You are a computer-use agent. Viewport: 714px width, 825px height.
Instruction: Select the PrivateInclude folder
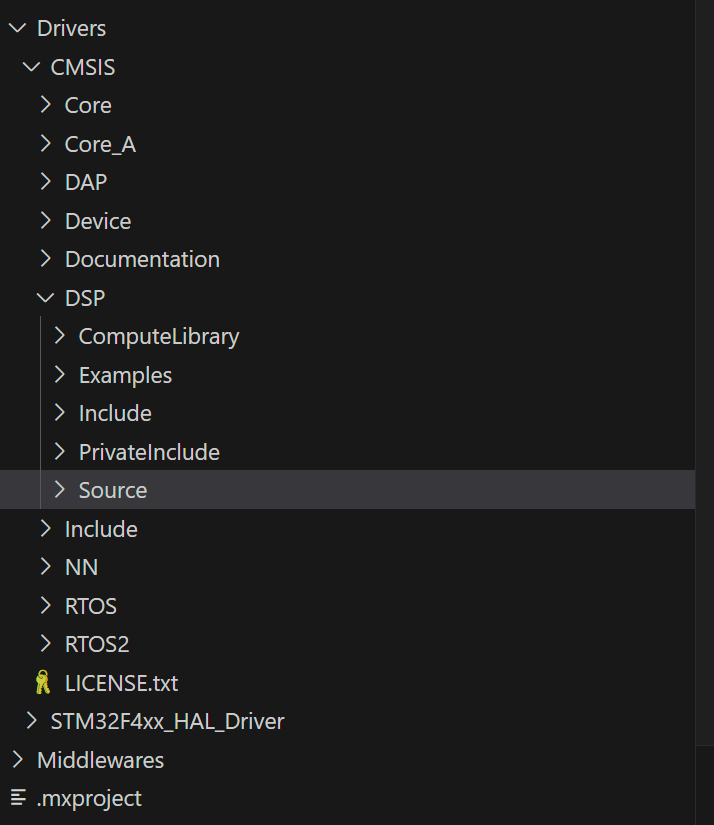149,451
